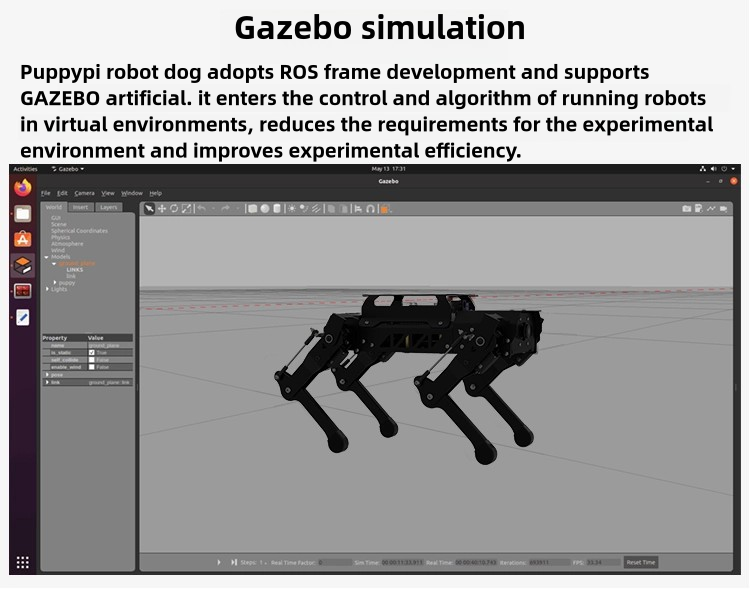Open Firefox from the dock

[22, 188]
